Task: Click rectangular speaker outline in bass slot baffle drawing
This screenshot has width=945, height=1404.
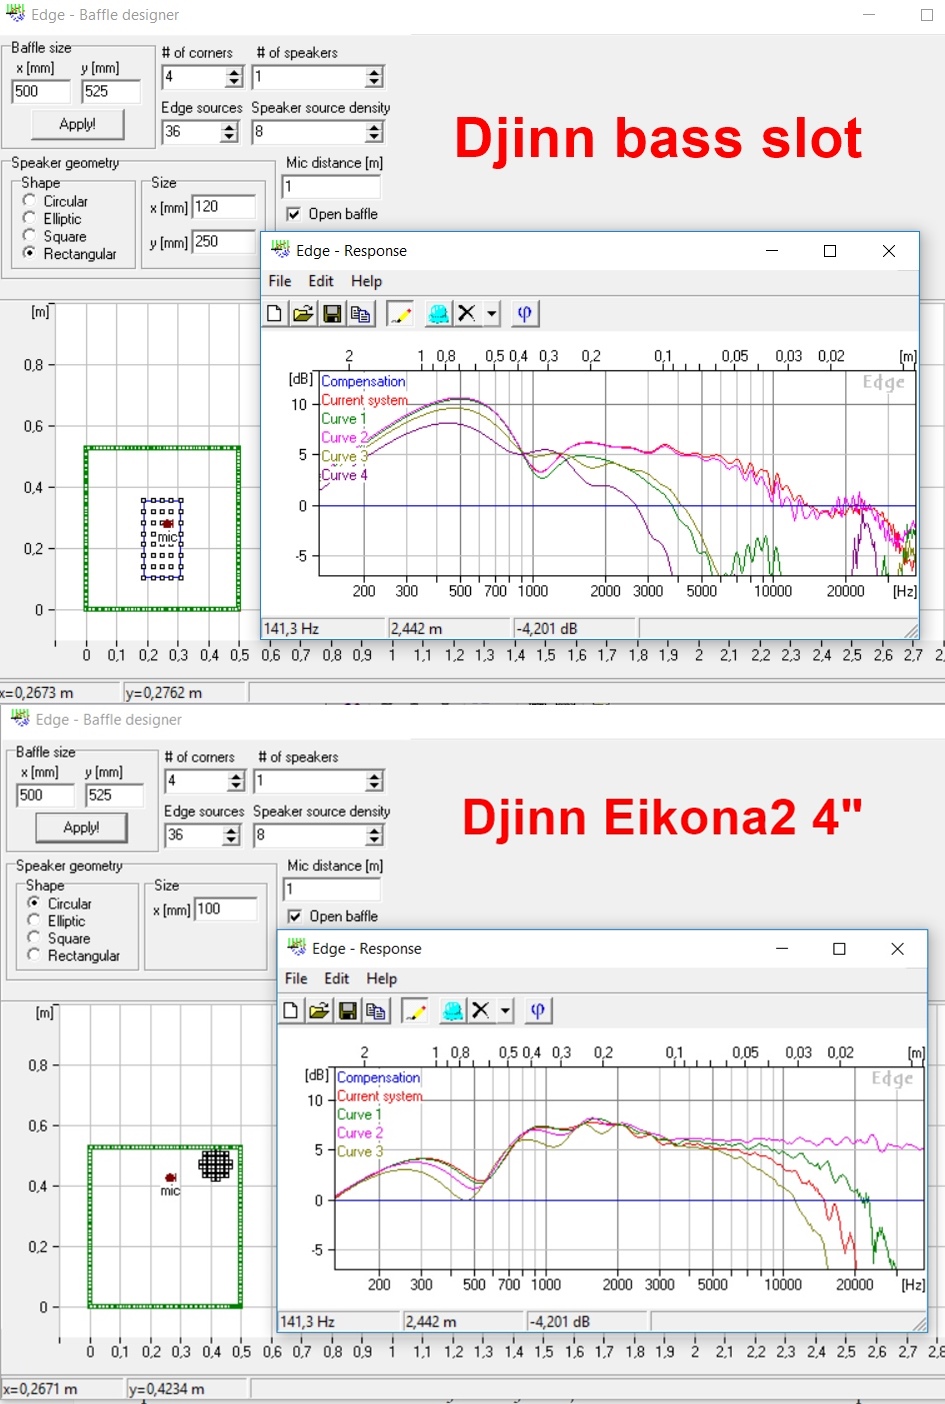Action: (162, 538)
